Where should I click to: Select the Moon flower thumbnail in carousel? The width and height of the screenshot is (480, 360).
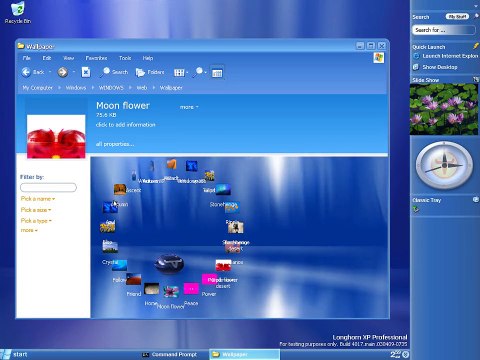click(171, 291)
